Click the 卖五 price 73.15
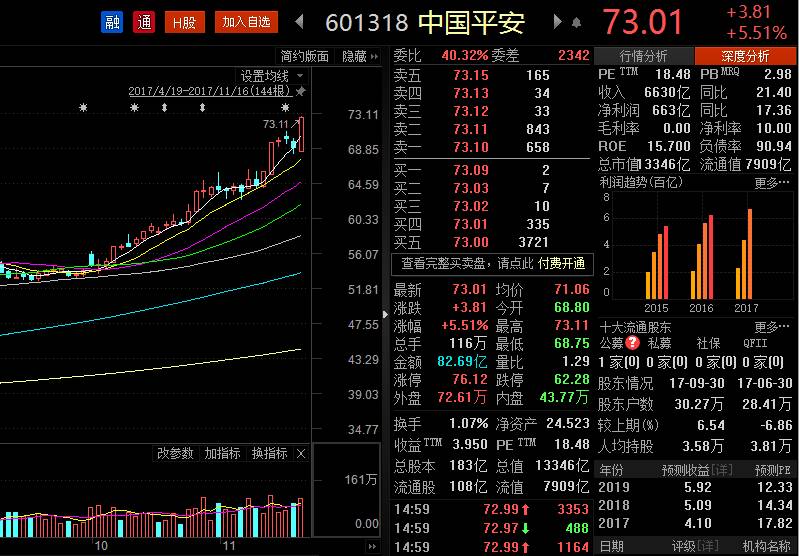 coord(471,75)
